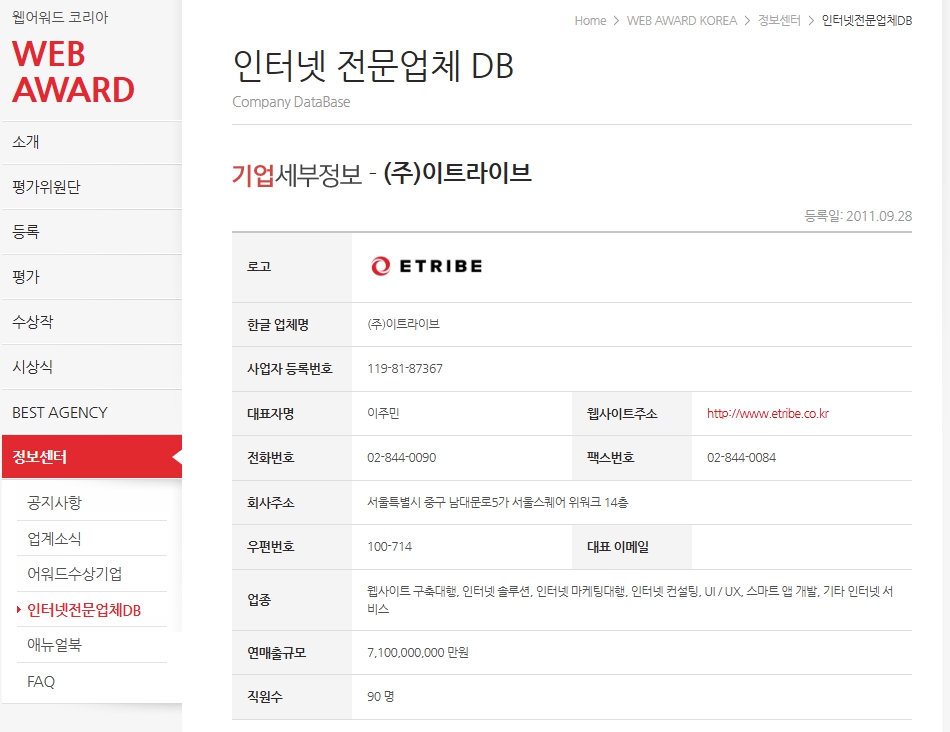The image size is (950, 732).
Task: Open the 시상식 menu
Action: pyautogui.click(x=91, y=367)
